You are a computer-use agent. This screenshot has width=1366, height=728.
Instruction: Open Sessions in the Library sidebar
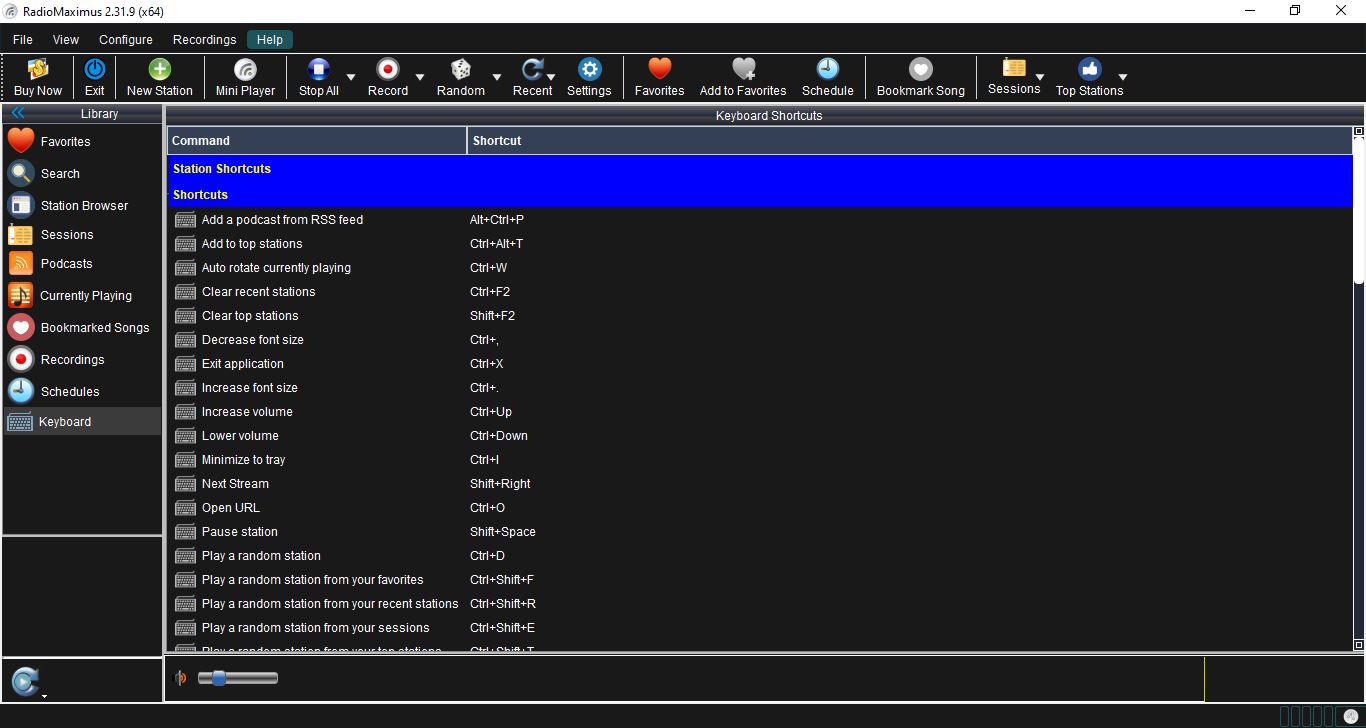(82, 235)
